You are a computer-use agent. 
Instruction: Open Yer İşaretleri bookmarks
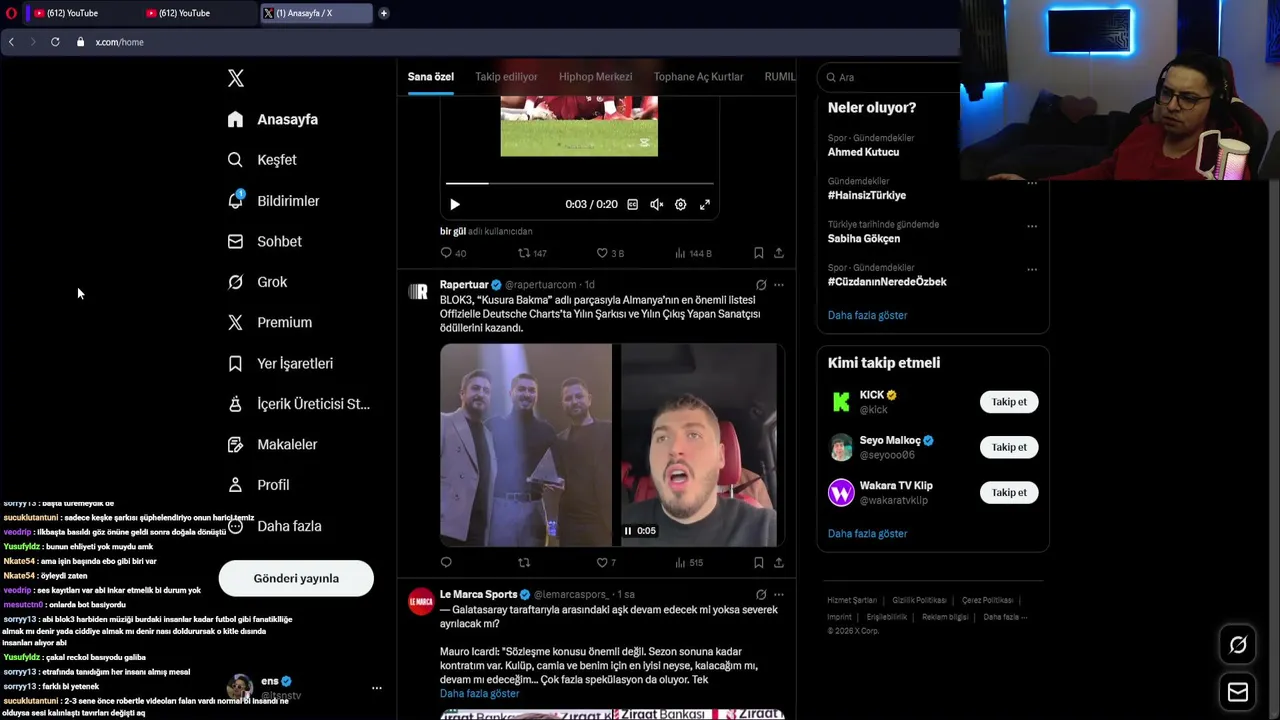(x=280, y=363)
